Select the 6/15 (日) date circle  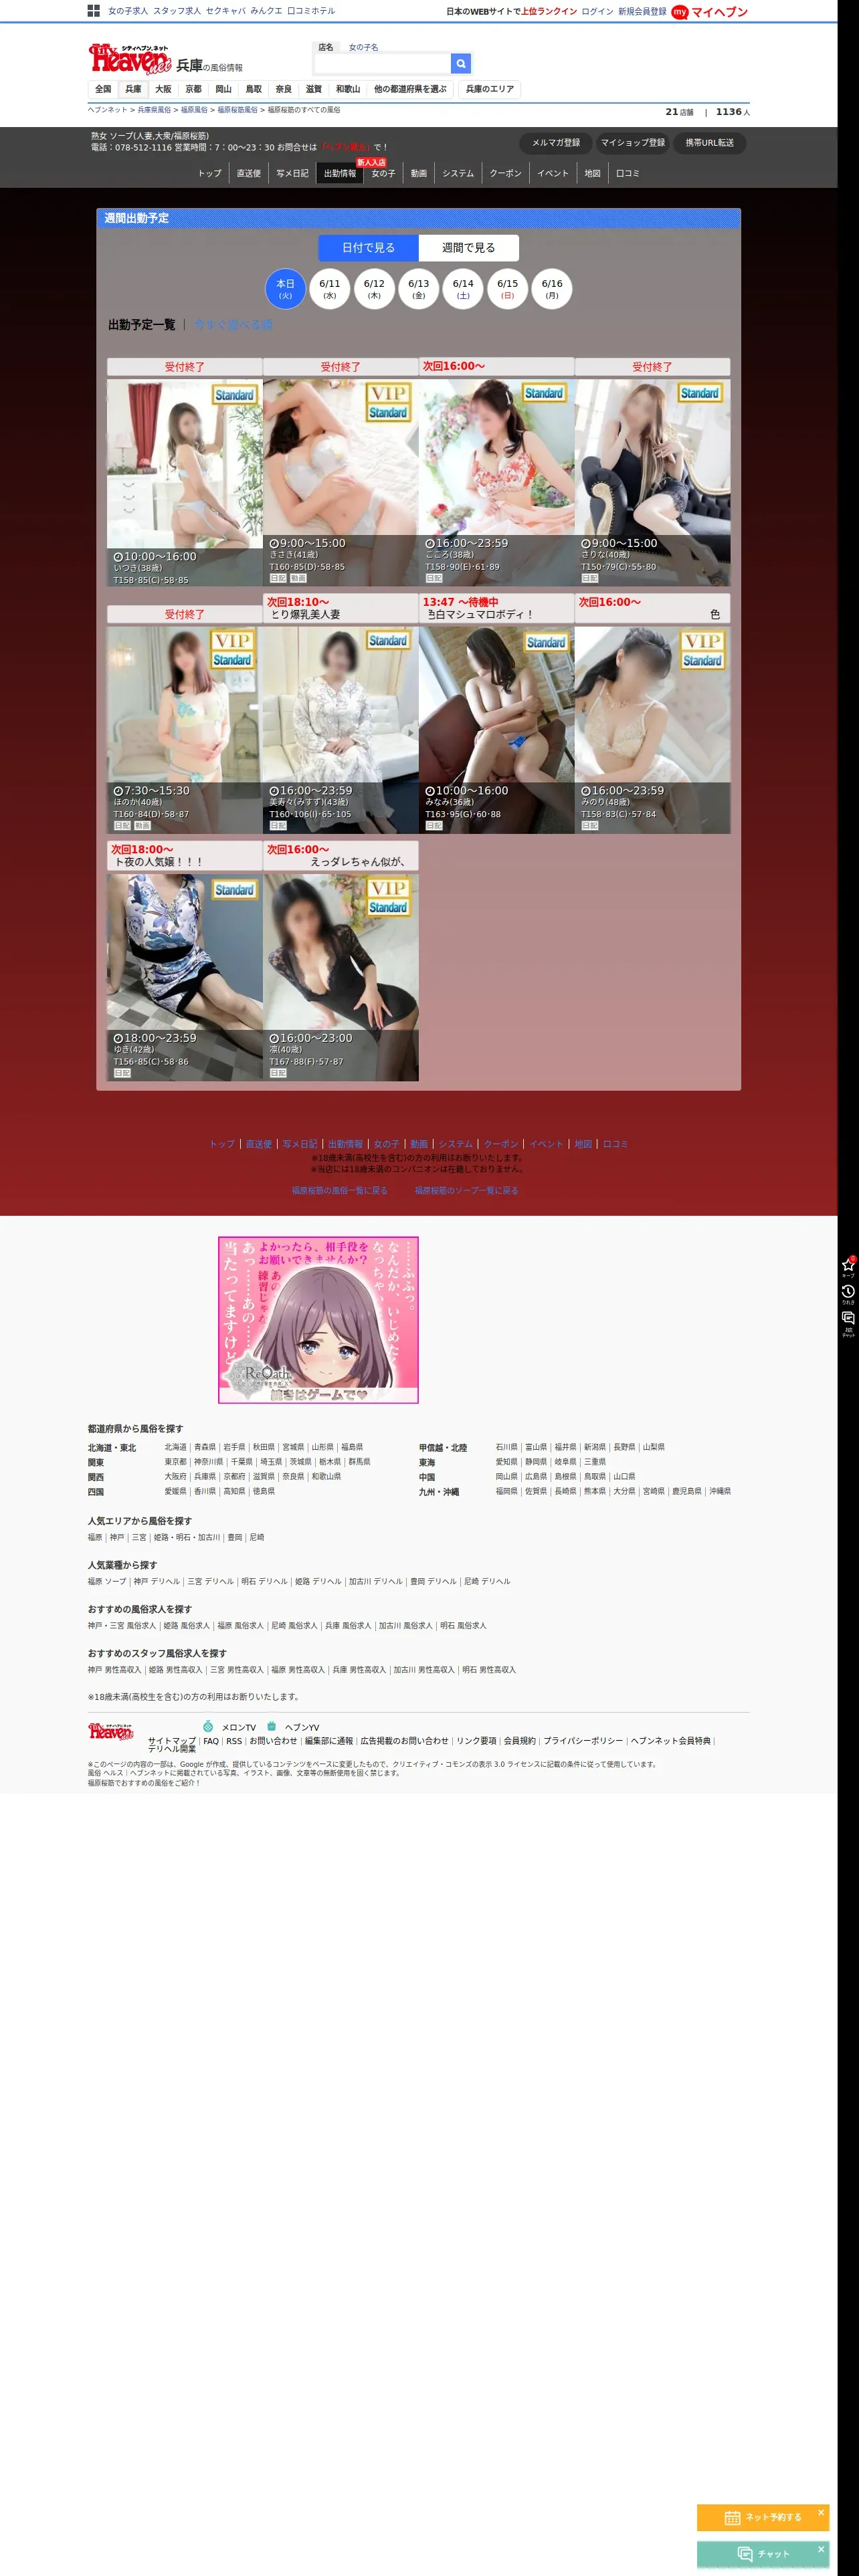click(x=508, y=289)
